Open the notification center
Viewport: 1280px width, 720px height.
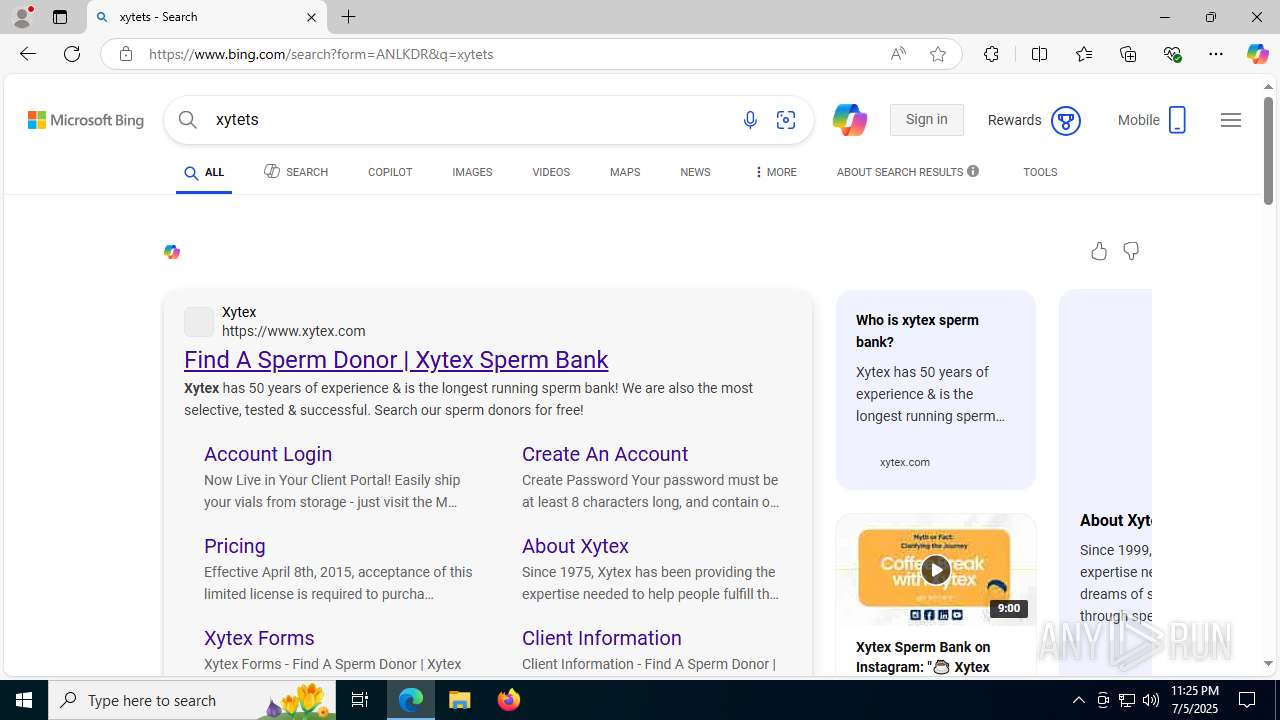point(1248,700)
